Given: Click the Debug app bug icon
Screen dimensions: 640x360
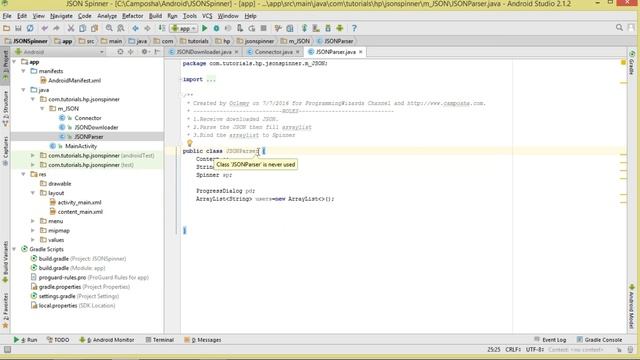Looking at the screenshot, I should [216, 28].
